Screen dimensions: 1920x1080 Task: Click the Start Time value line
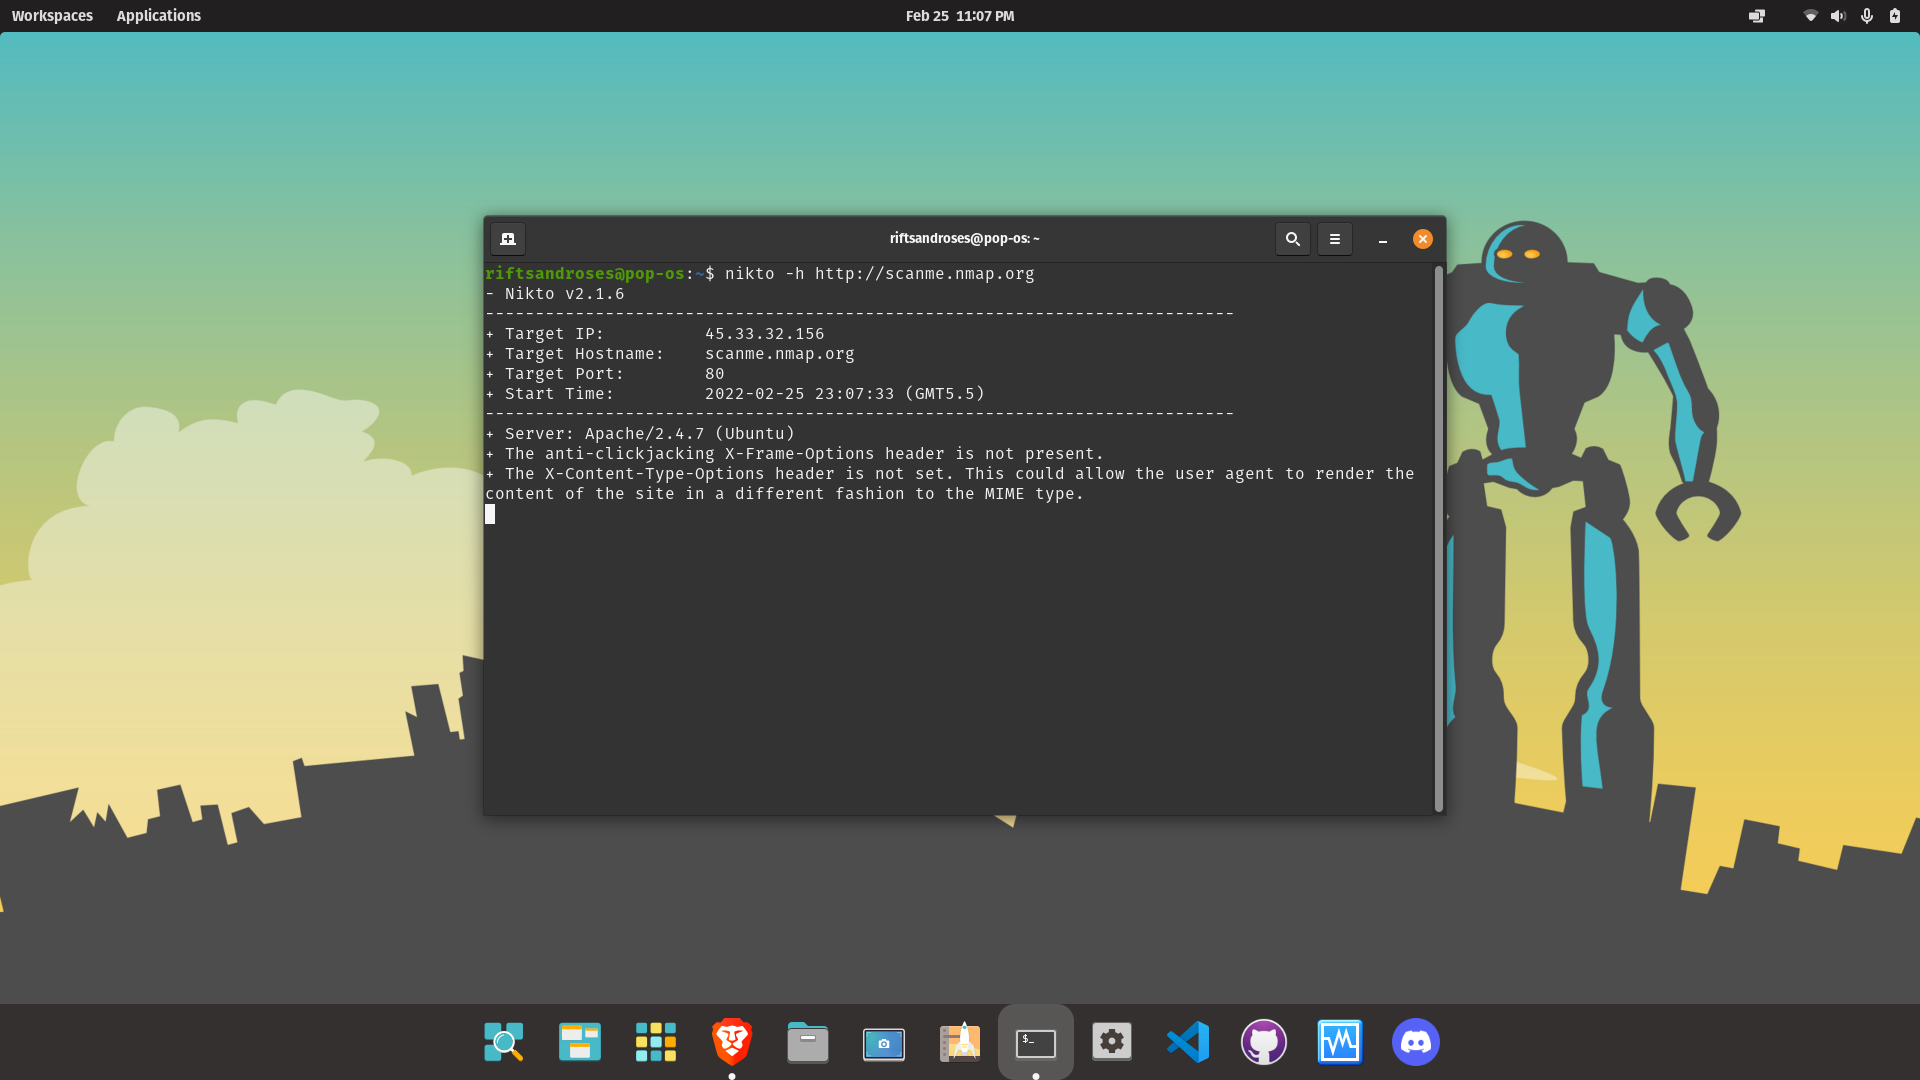pyautogui.click(x=735, y=394)
